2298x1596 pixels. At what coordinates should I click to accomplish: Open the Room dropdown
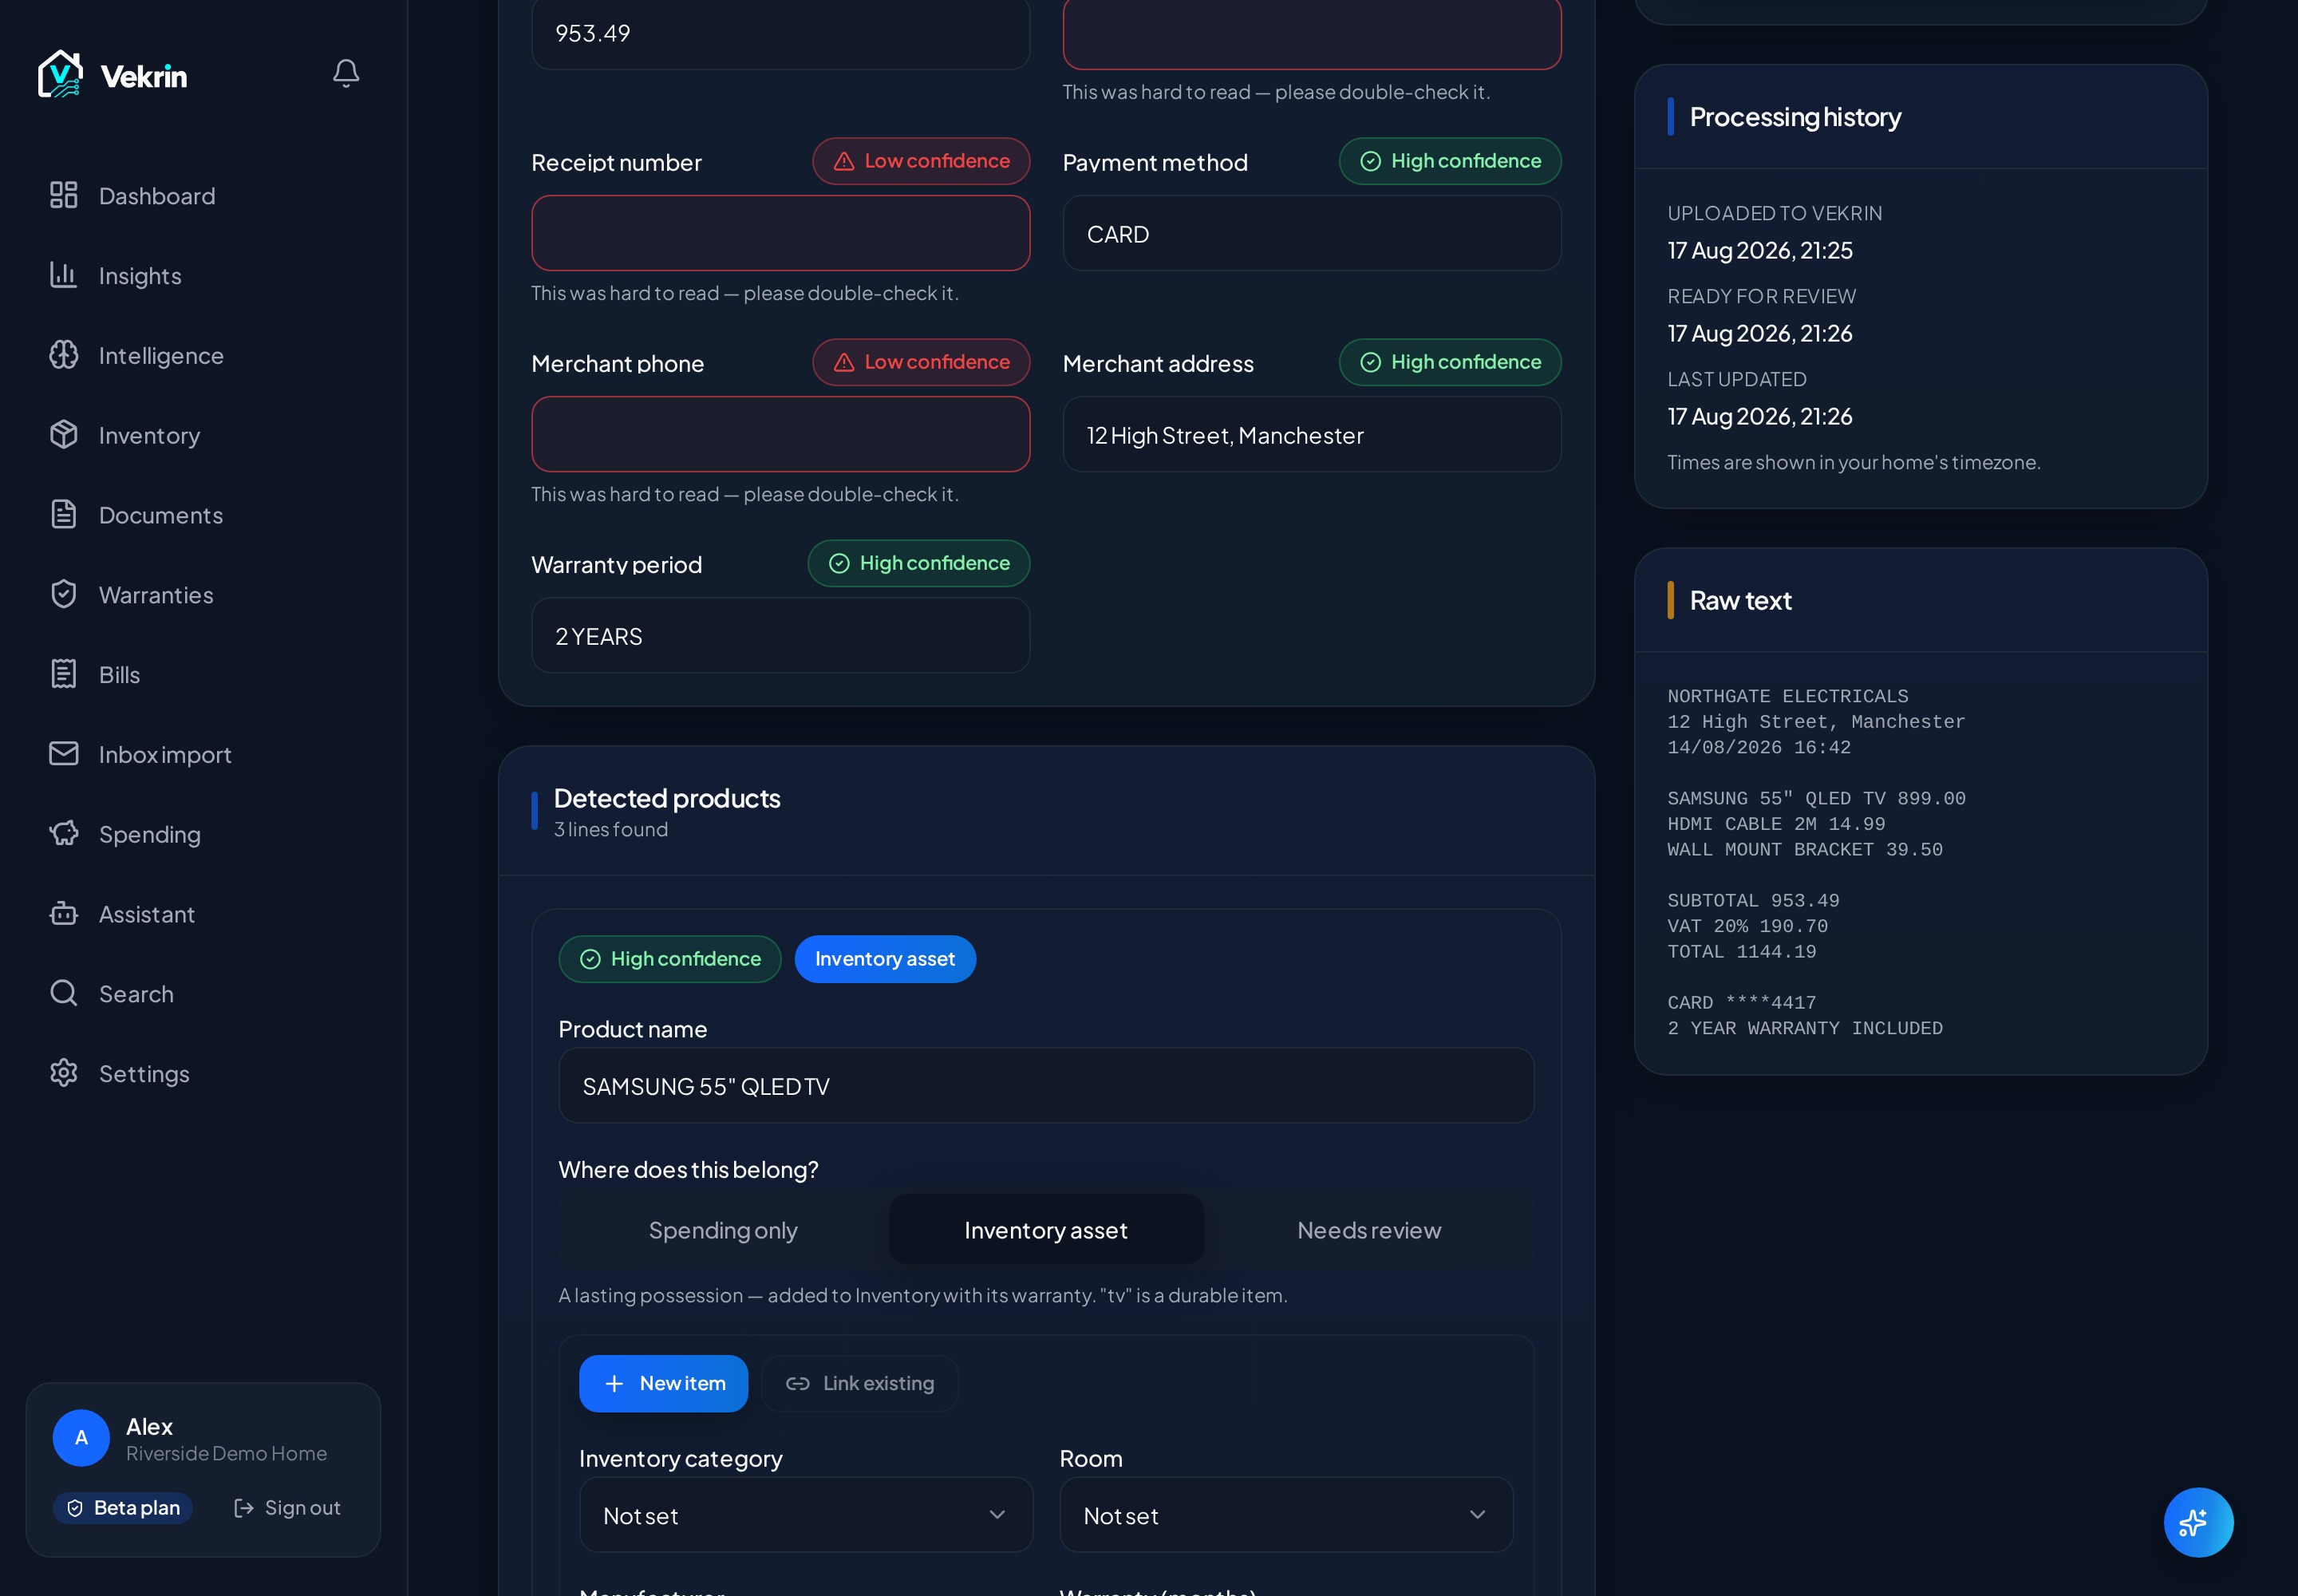pyautogui.click(x=1286, y=1515)
